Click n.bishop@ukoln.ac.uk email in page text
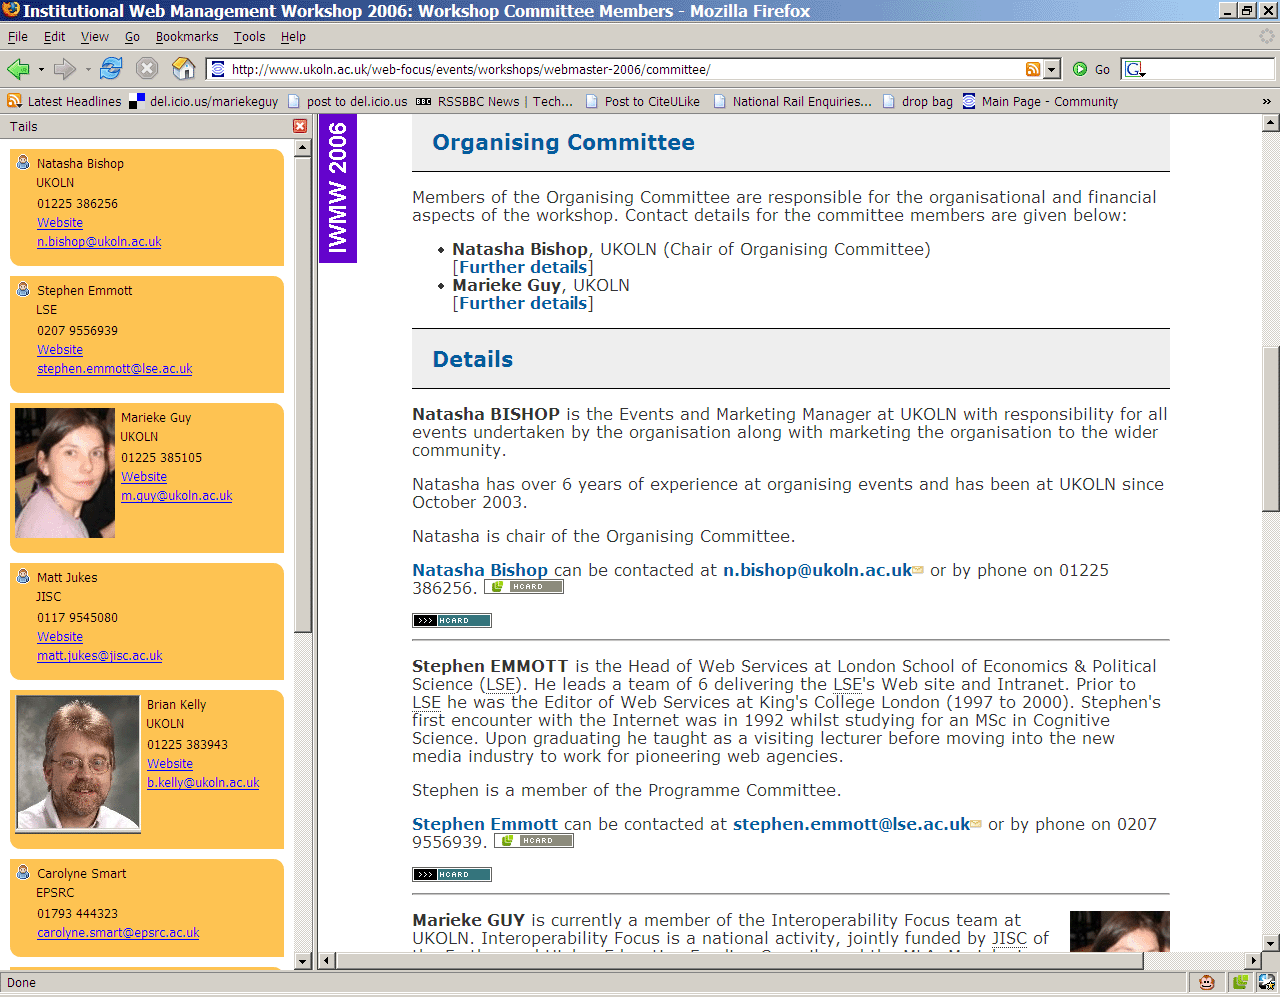The width and height of the screenshot is (1280, 997). point(818,570)
